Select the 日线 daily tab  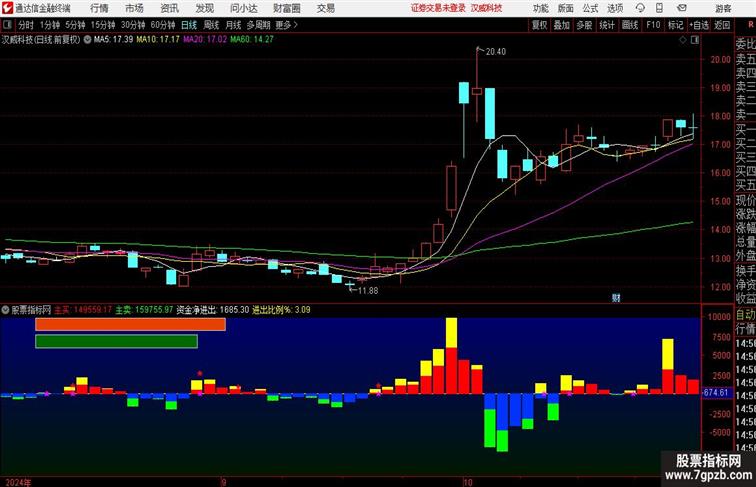(189, 25)
